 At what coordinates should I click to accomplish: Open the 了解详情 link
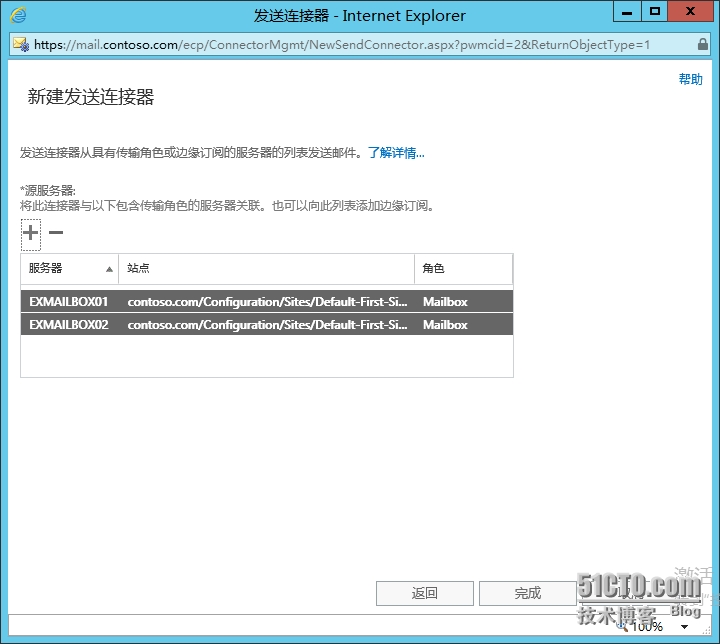396,153
